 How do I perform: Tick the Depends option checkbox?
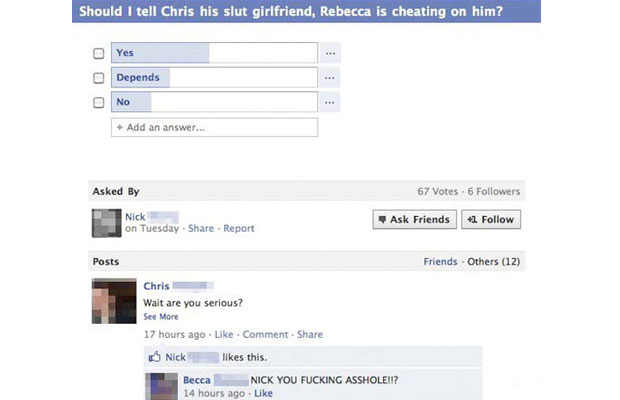point(98,78)
